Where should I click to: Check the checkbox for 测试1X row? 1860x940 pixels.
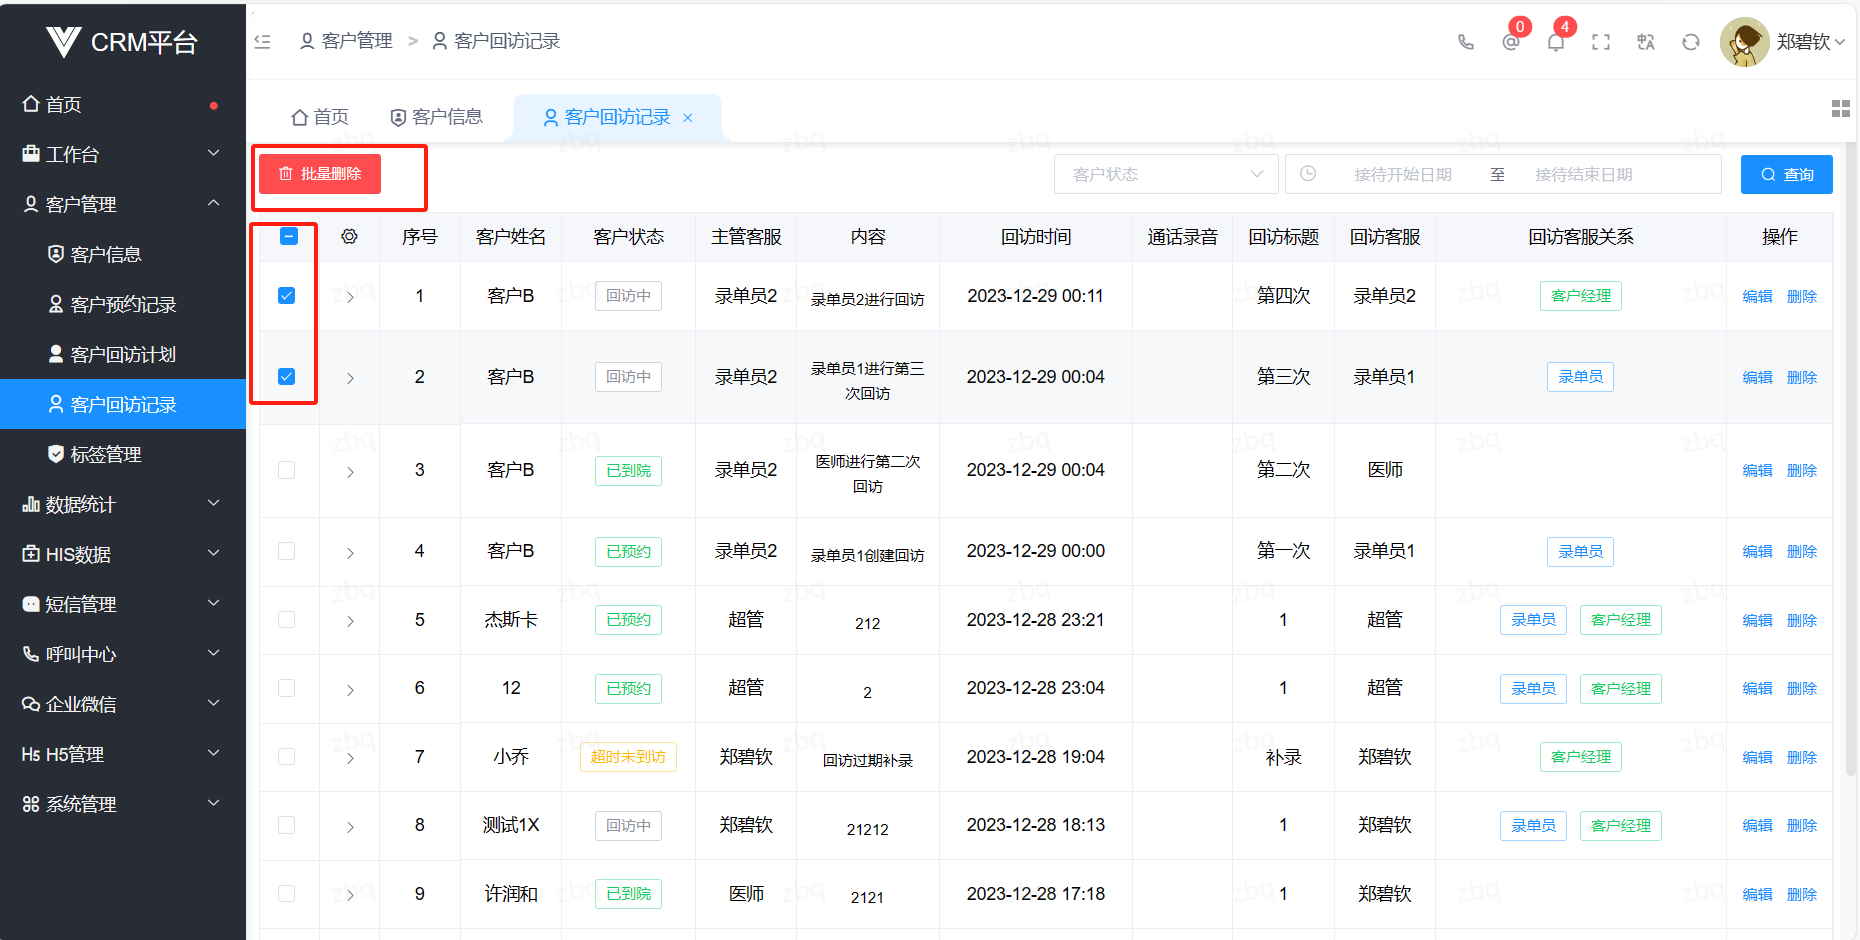[286, 825]
